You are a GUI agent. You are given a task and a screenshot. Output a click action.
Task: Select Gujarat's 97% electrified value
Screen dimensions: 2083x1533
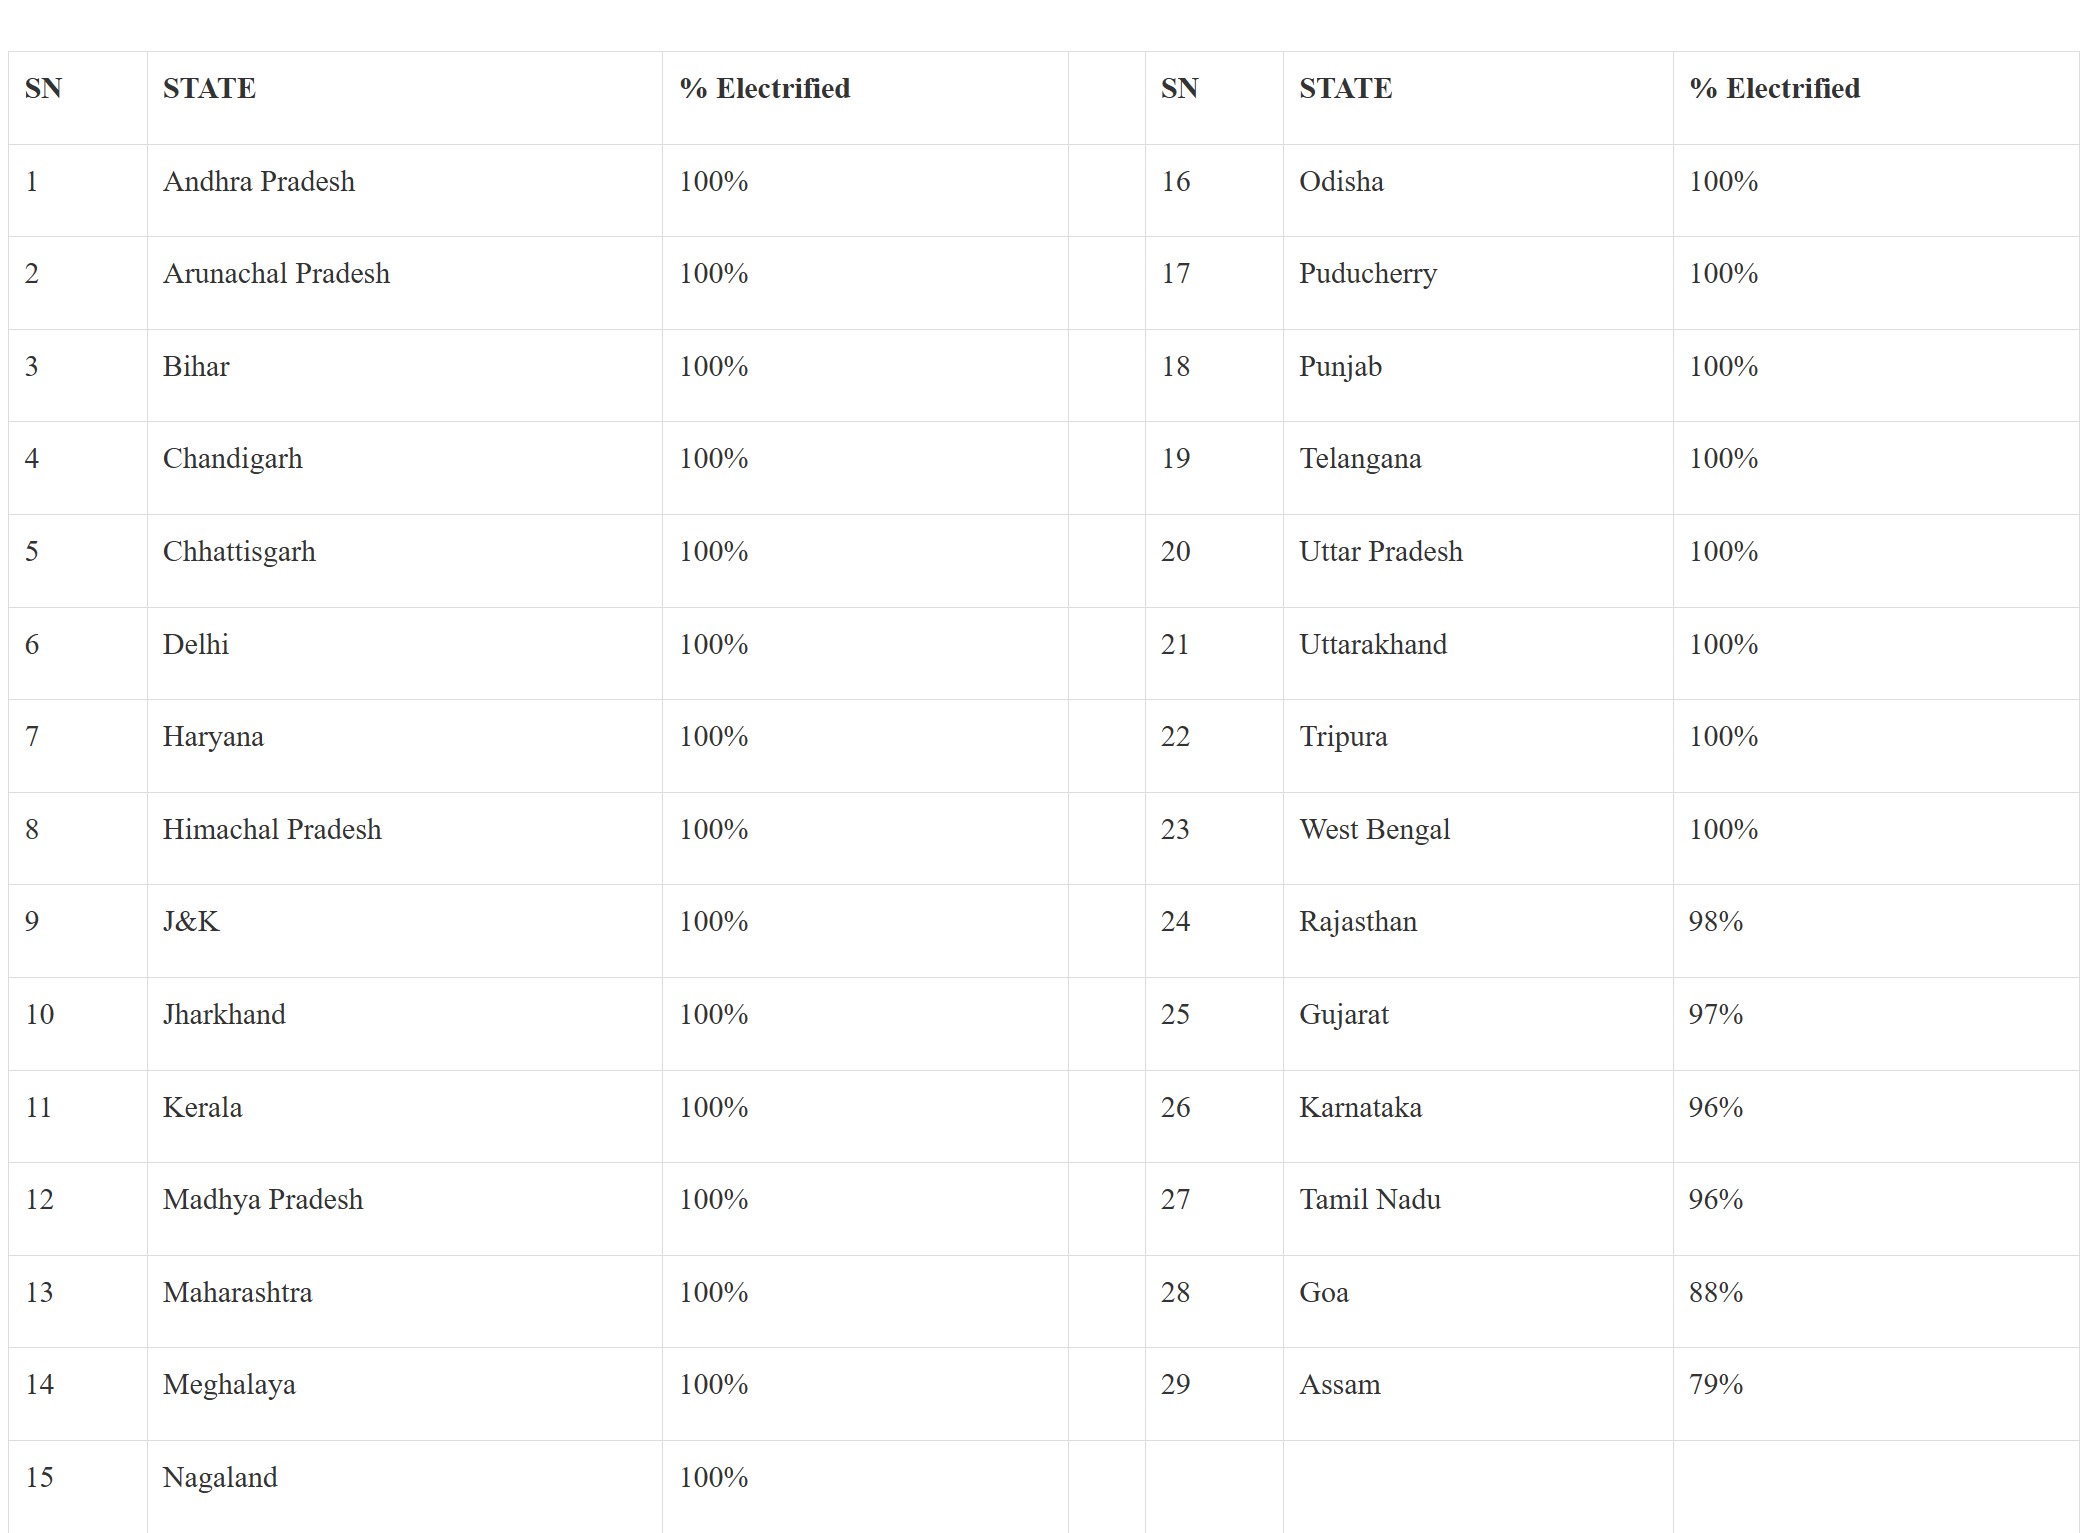(1715, 1015)
